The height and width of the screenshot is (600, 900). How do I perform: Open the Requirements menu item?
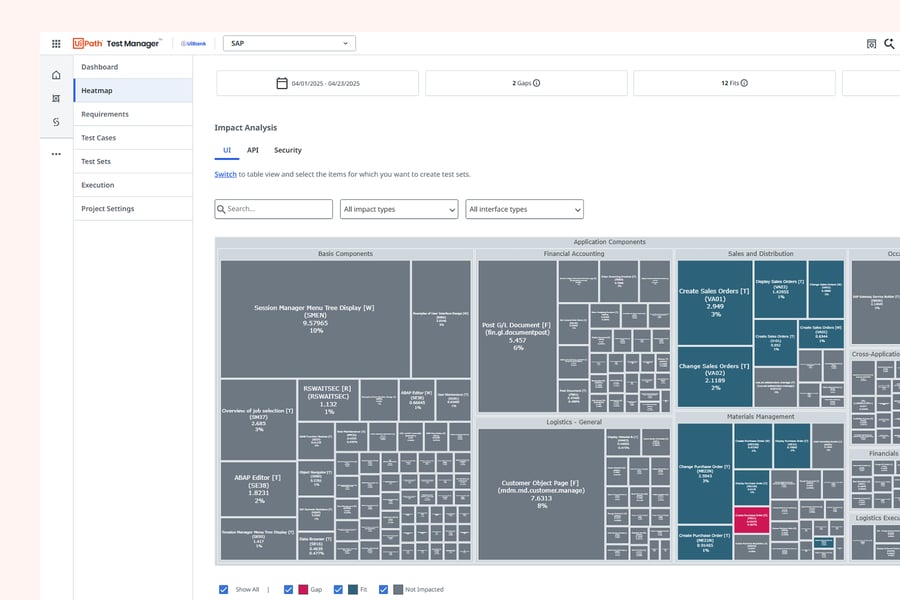(133, 114)
